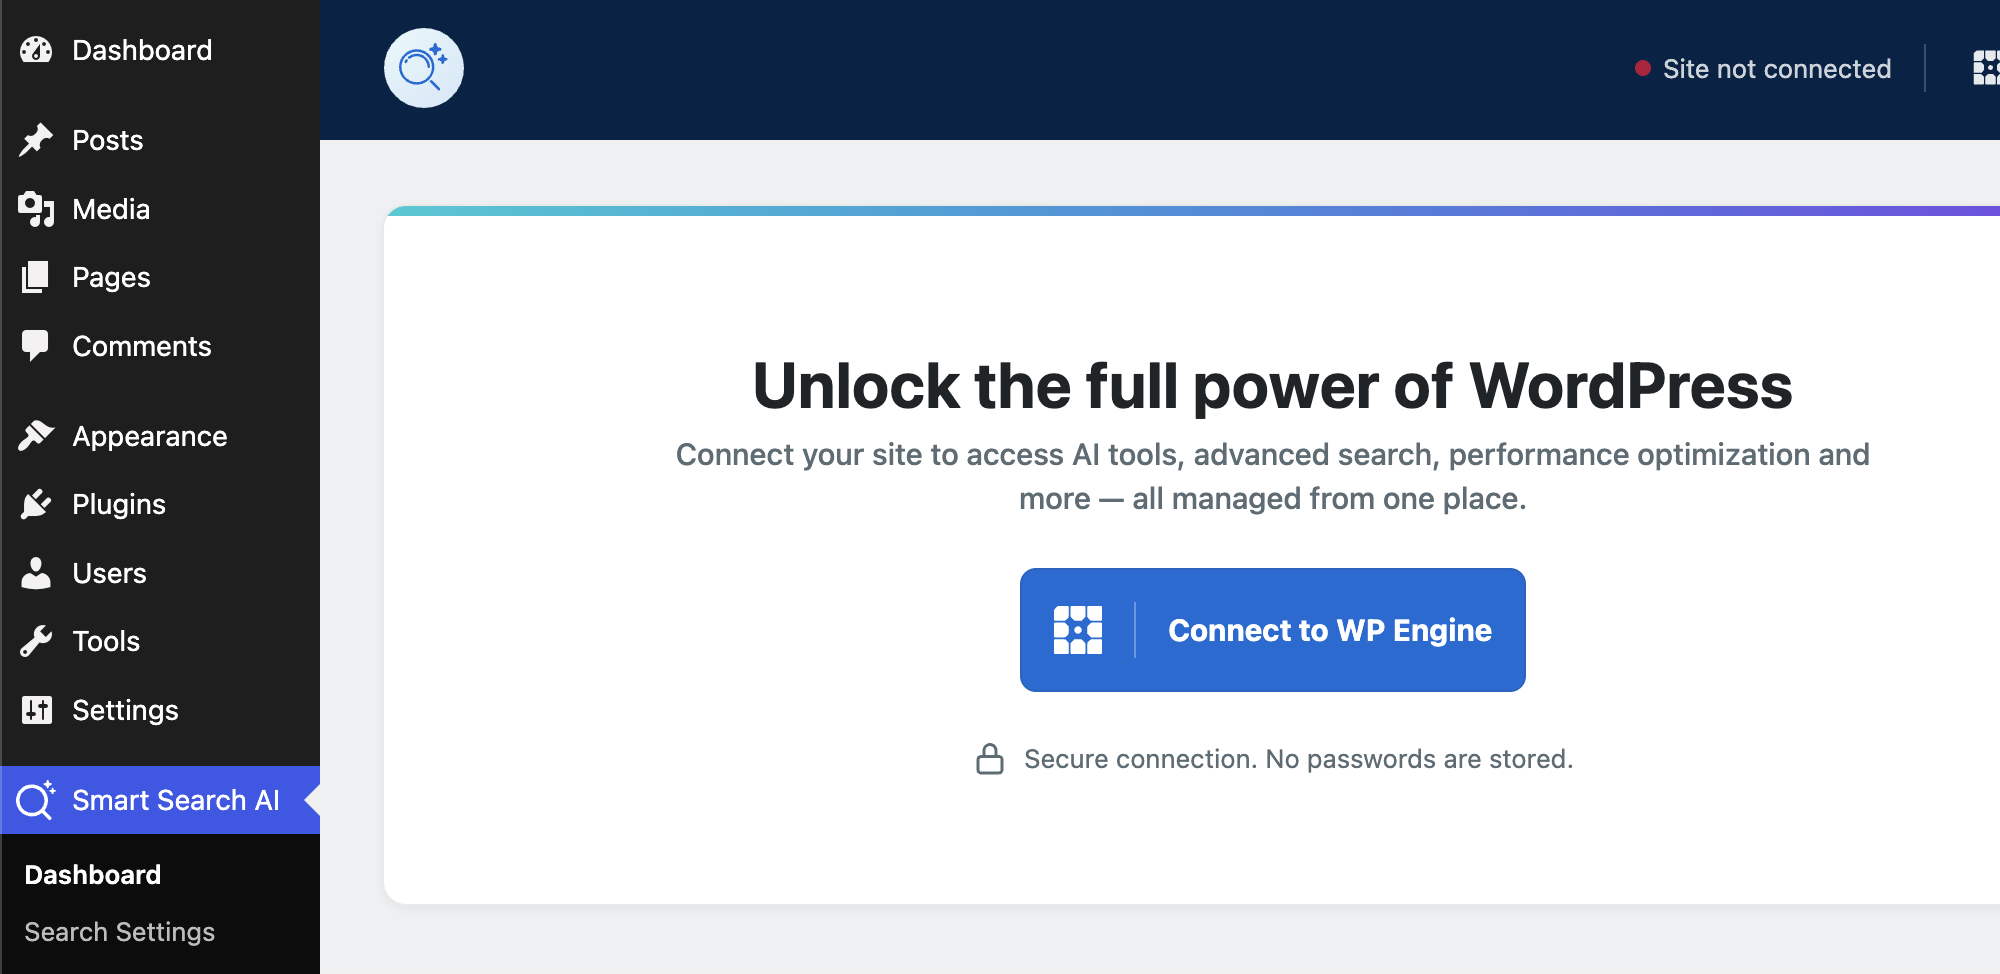The width and height of the screenshot is (2000, 974).
Task: Click the Dashboard gauge icon in sidebar
Action: click(x=36, y=50)
